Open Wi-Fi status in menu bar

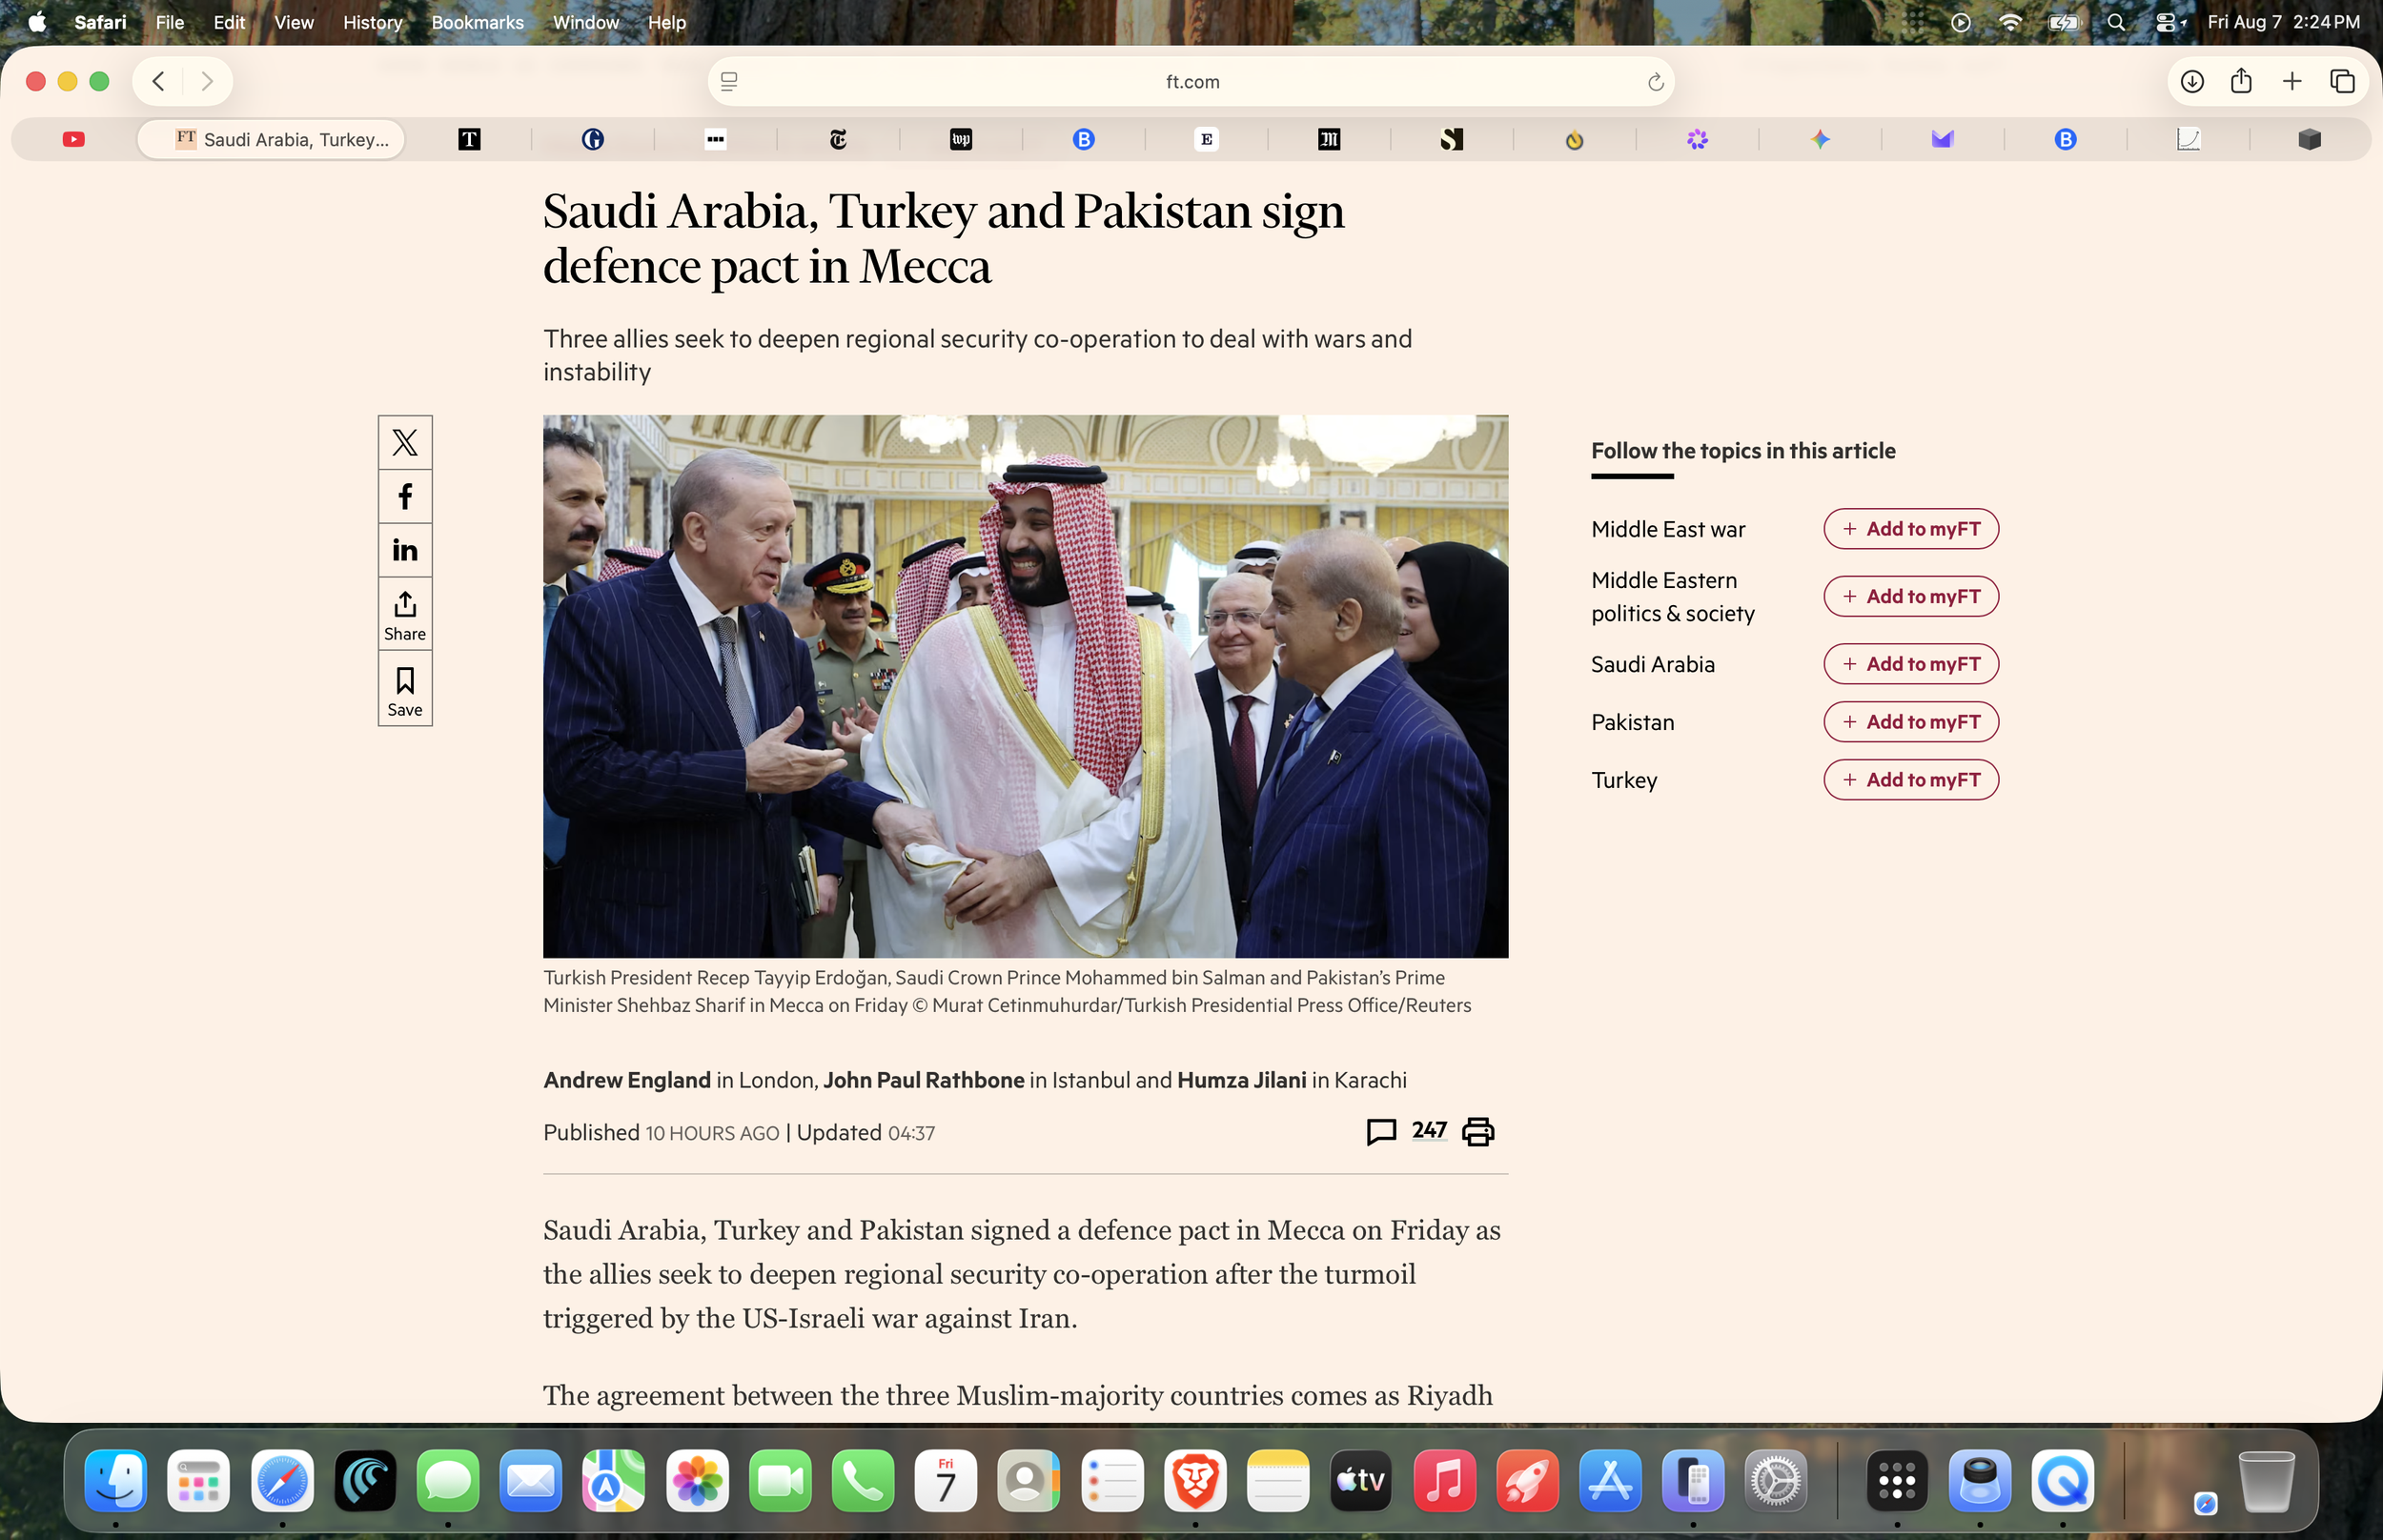pyautogui.click(x=2010, y=22)
